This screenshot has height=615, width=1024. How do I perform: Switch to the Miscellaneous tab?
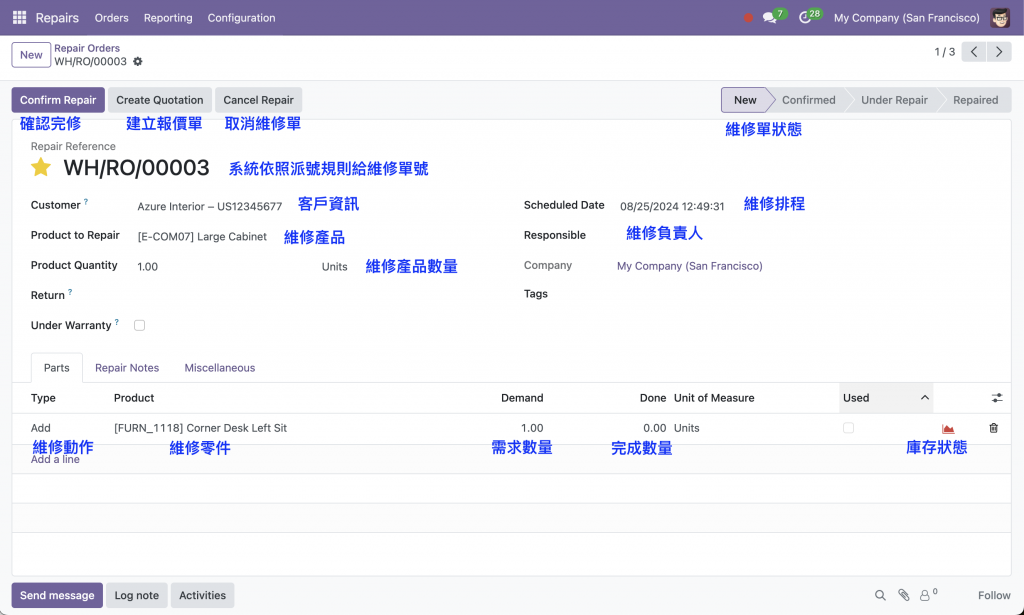pyautogui.click(x=219, y=368)
